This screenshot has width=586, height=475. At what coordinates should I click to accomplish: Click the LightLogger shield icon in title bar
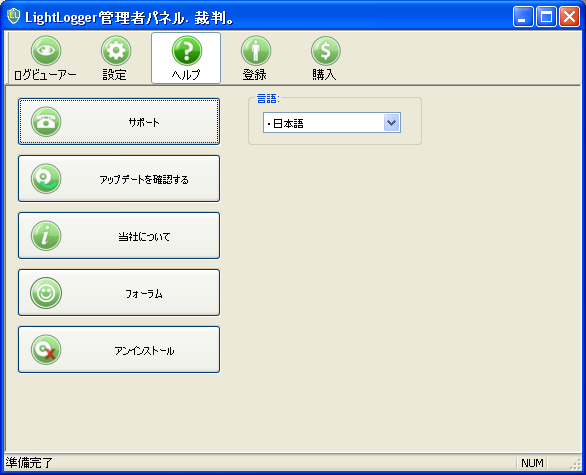(x=13, y=16)
